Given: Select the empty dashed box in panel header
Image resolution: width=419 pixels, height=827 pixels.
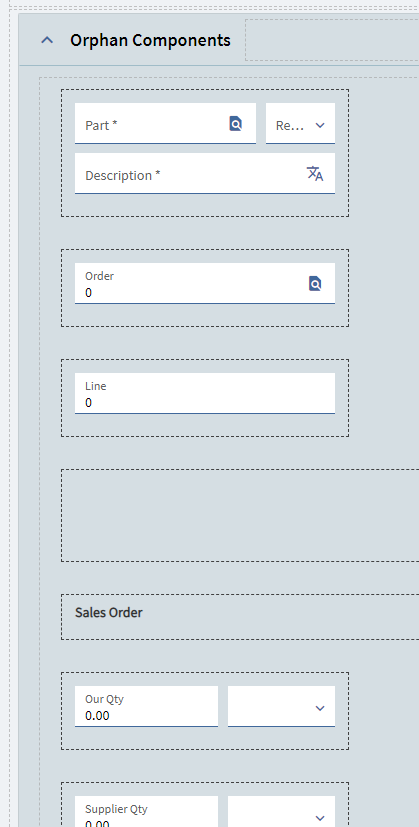Looking at the screenshot, I should click(332, 40).
